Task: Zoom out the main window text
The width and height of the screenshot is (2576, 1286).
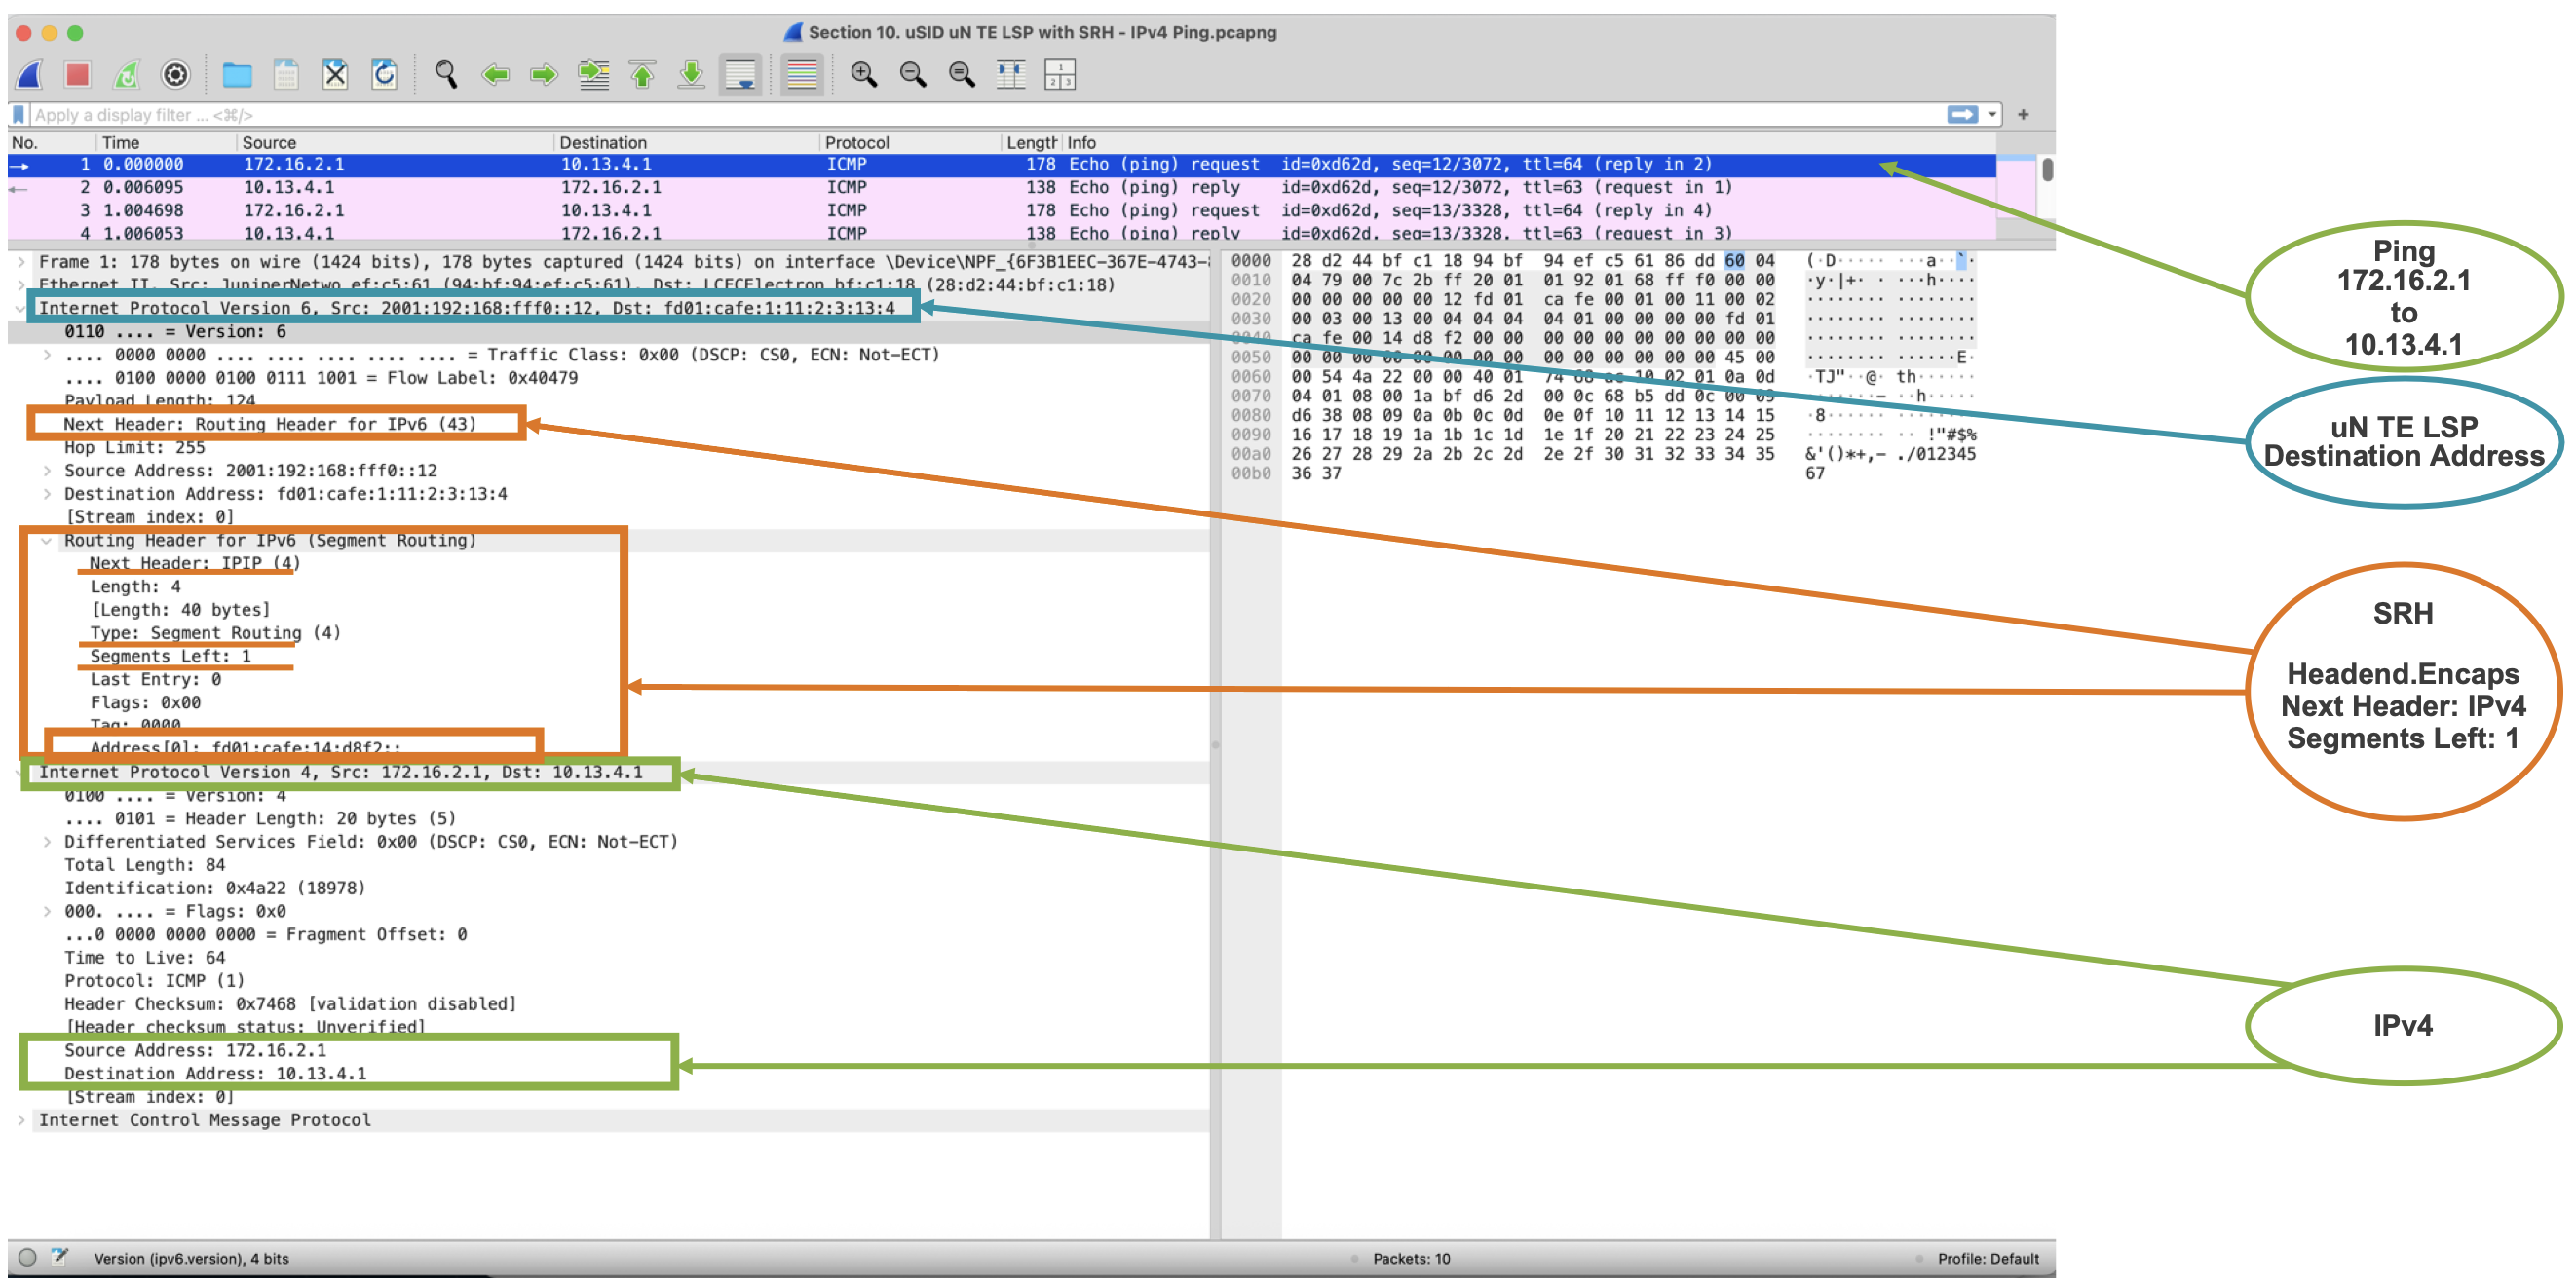Action: 913,75
